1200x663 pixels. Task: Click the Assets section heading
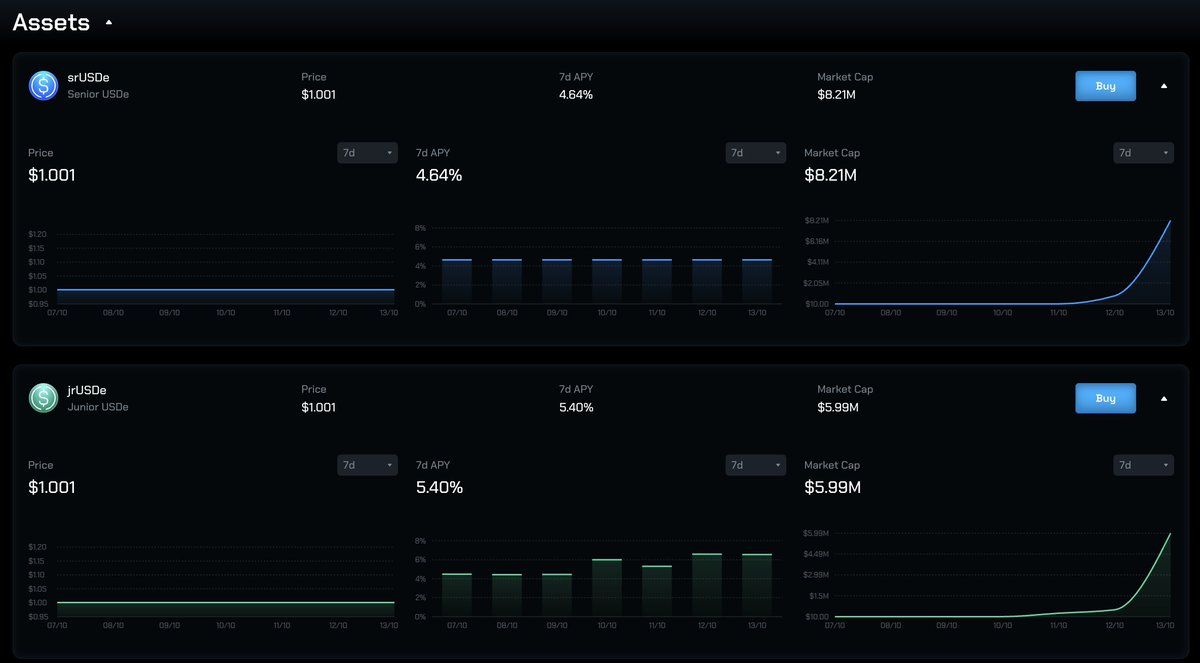51,22
